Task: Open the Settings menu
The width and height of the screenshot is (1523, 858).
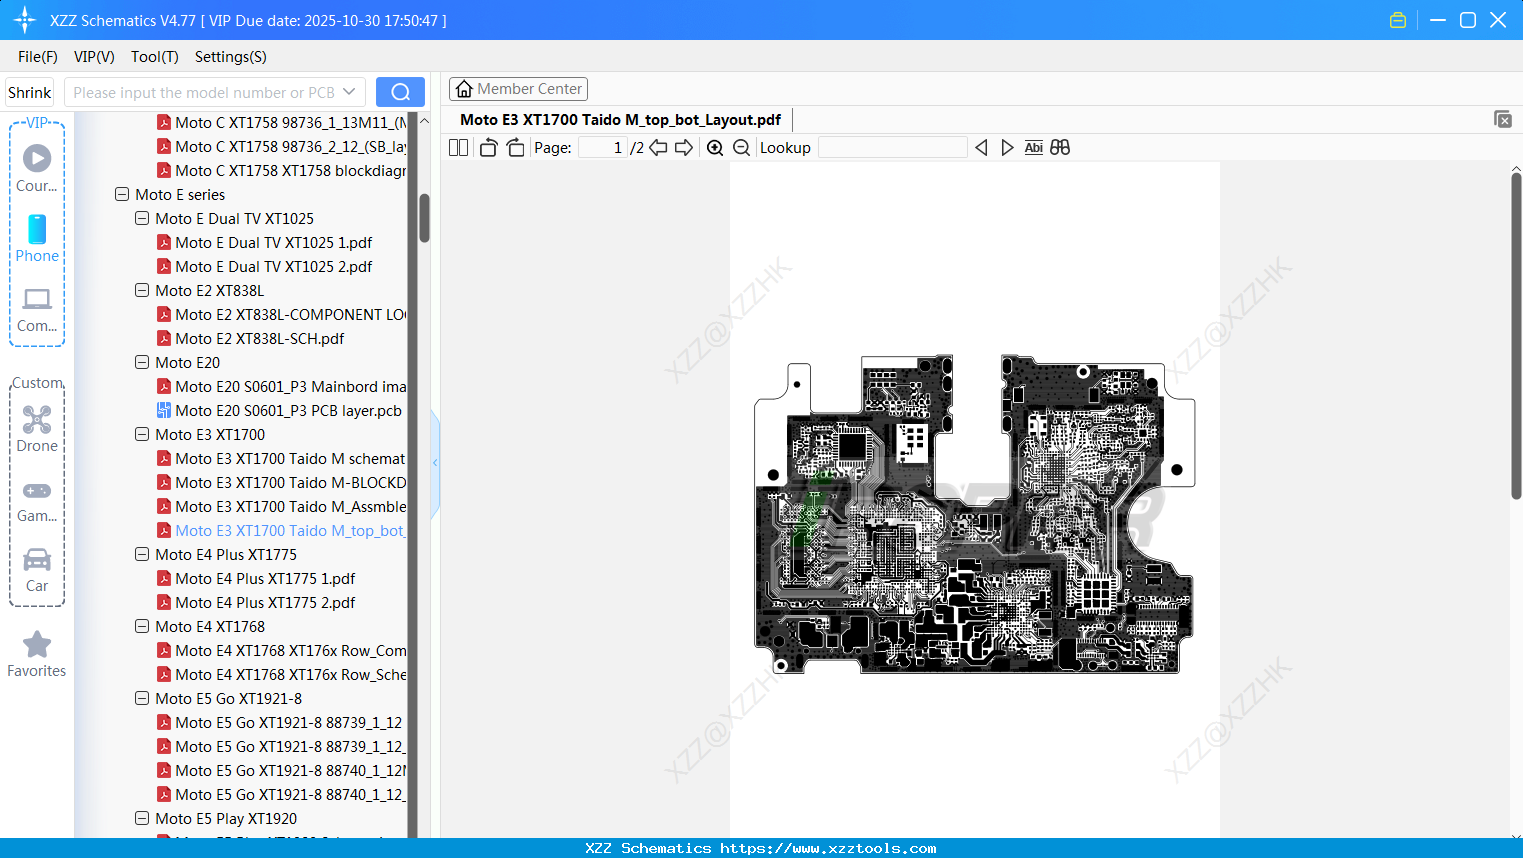Action: pyautogui.click(x=230, y=57)
